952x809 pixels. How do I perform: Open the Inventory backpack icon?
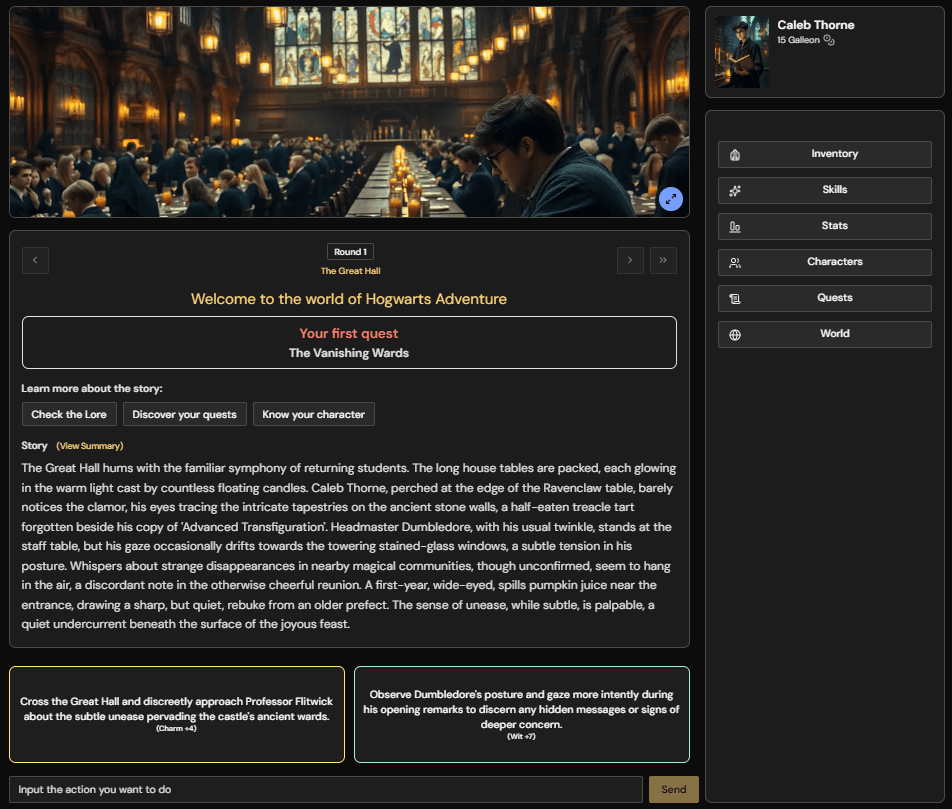pyautogui.click(x=735, y=154)
